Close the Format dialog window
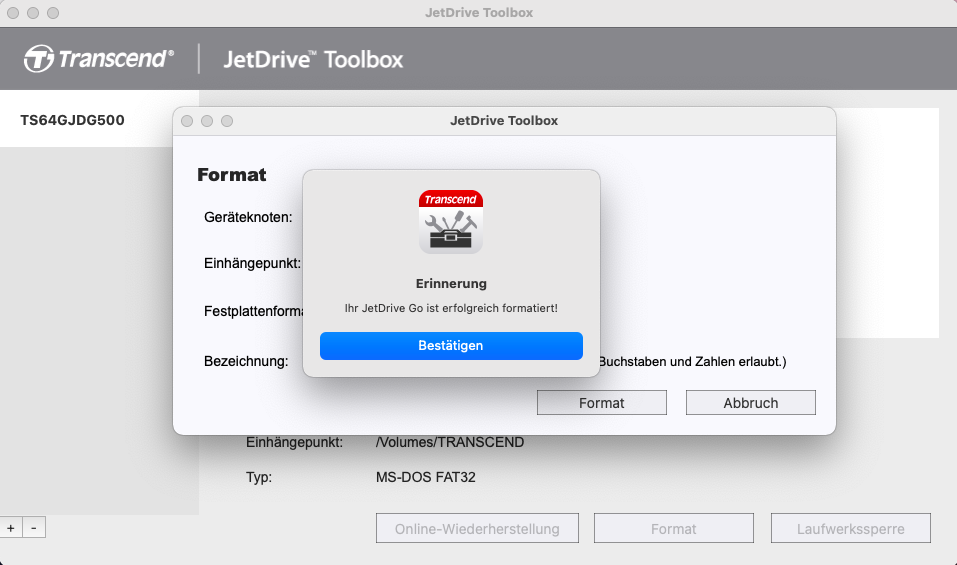 pos(187,121)
